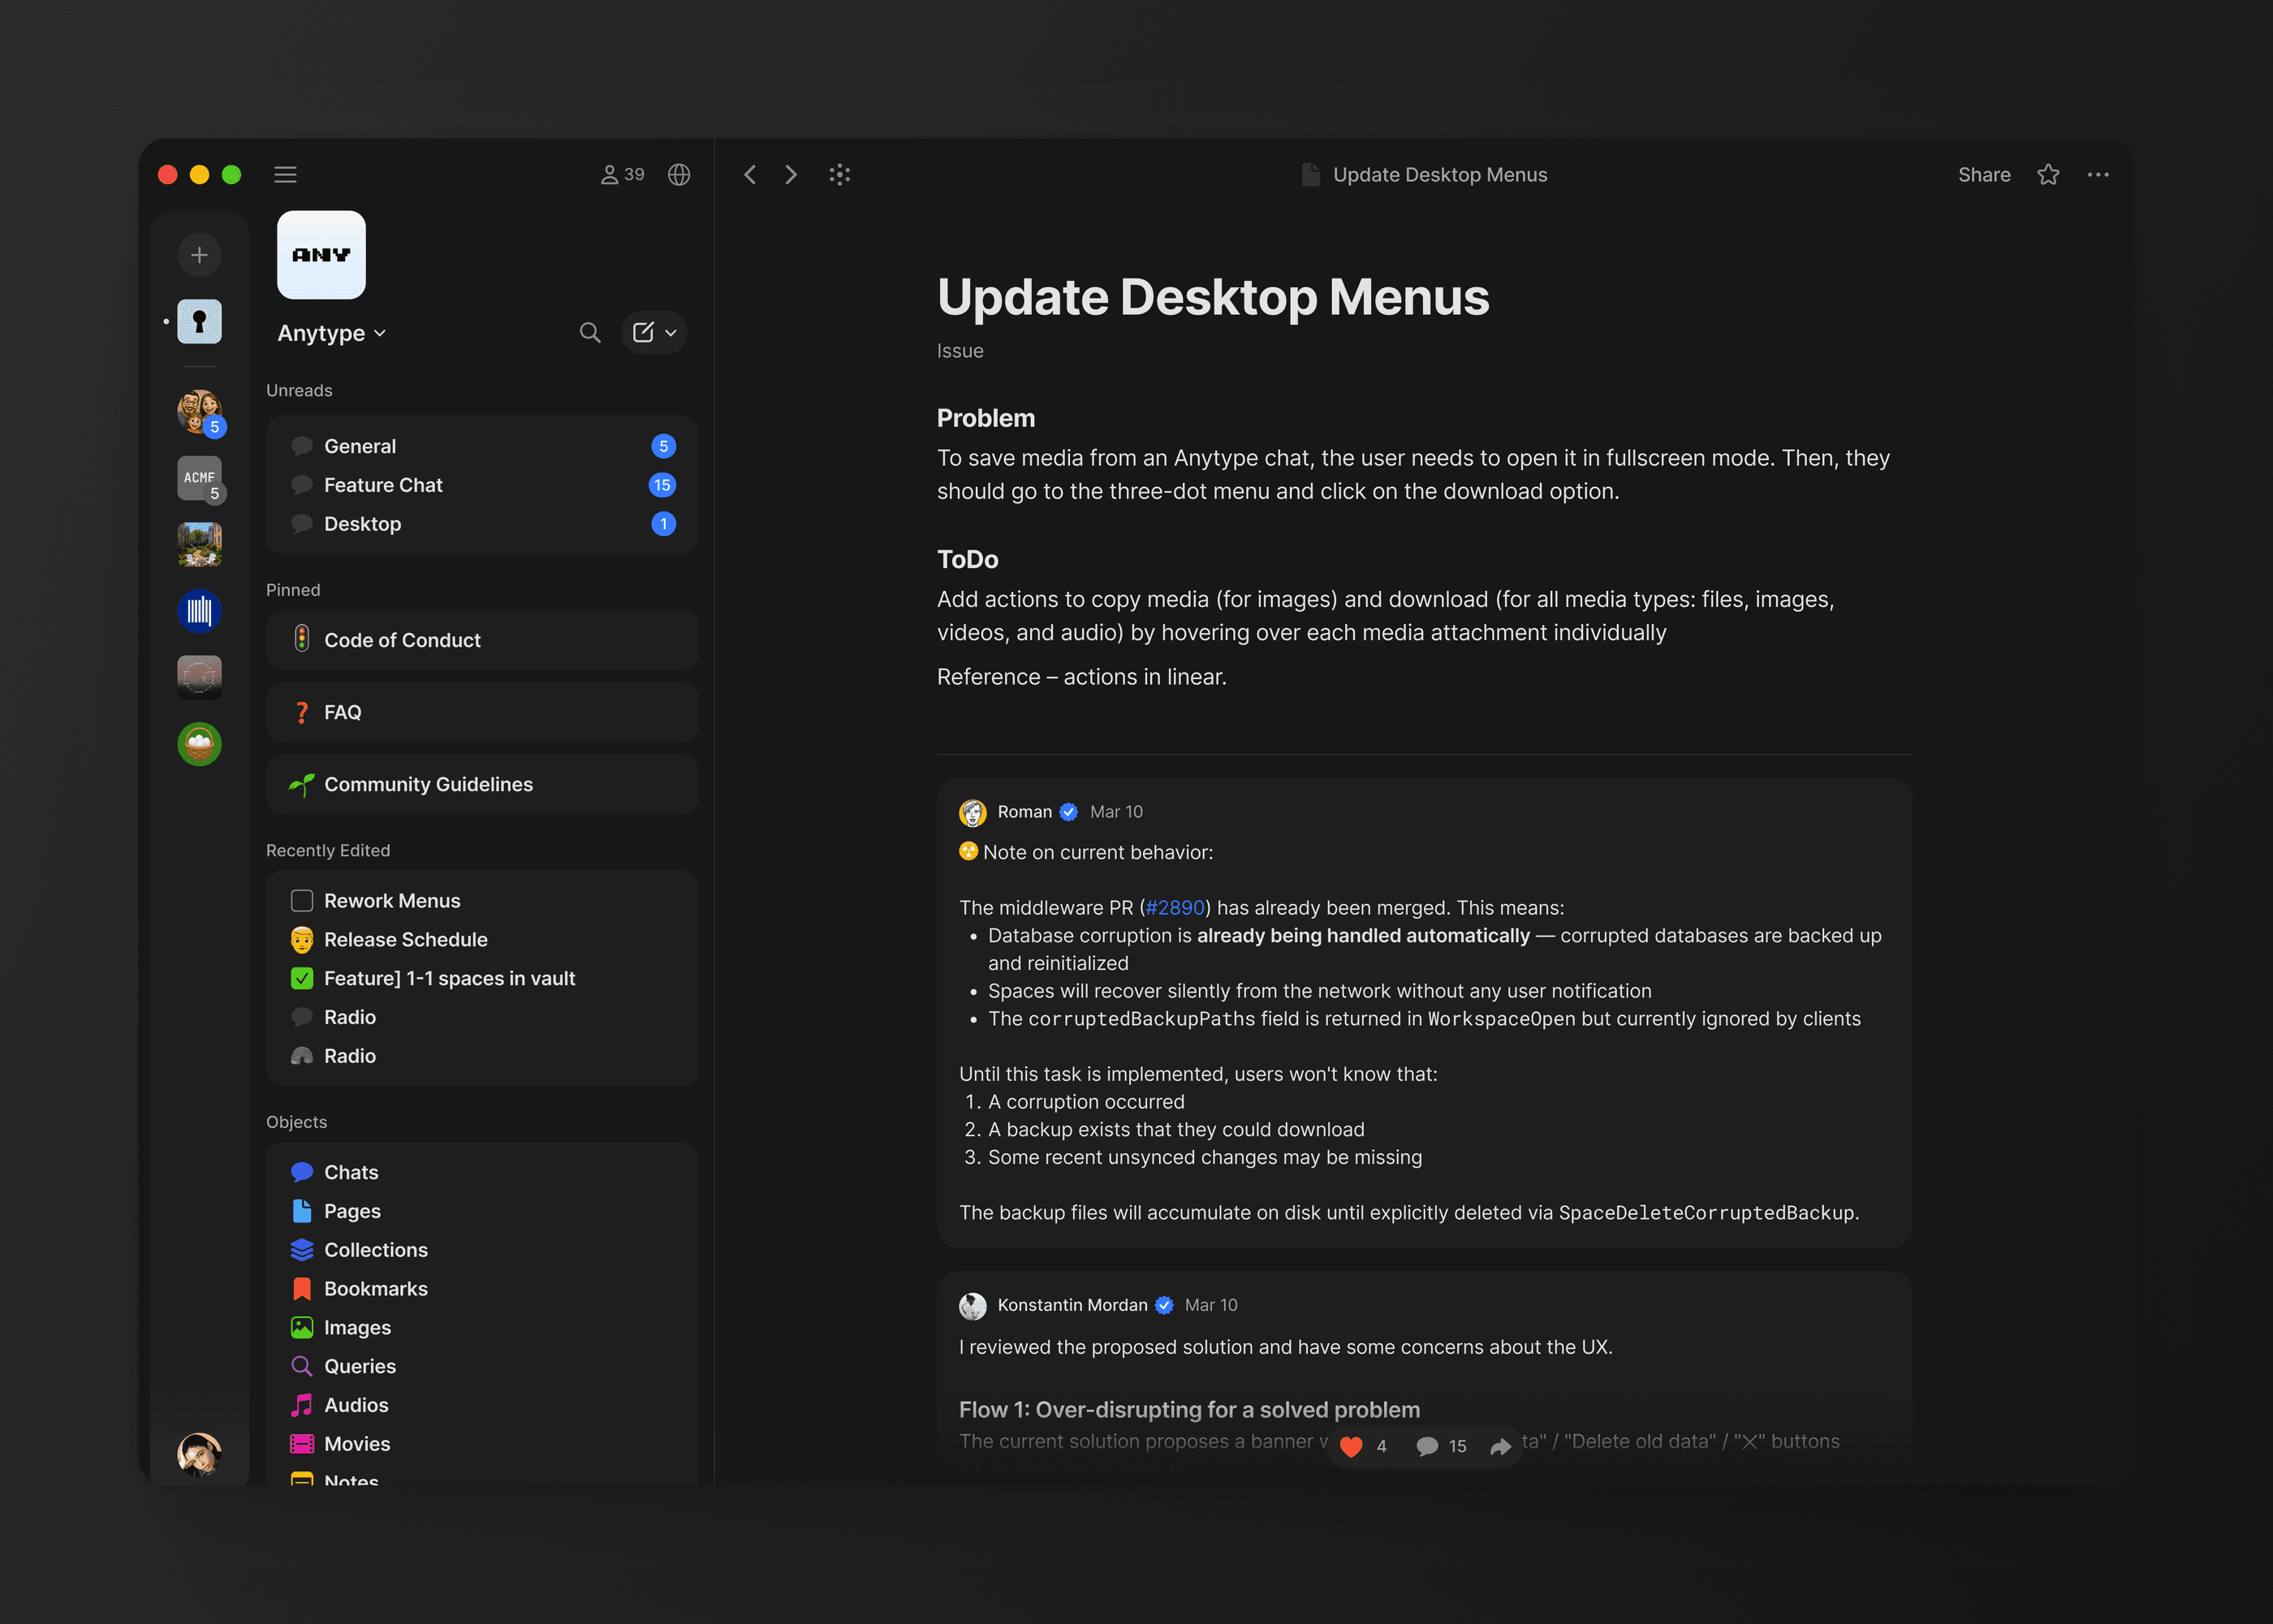
Task: Open the search magnifier in sidebar
Action: (x=590, y=333)
